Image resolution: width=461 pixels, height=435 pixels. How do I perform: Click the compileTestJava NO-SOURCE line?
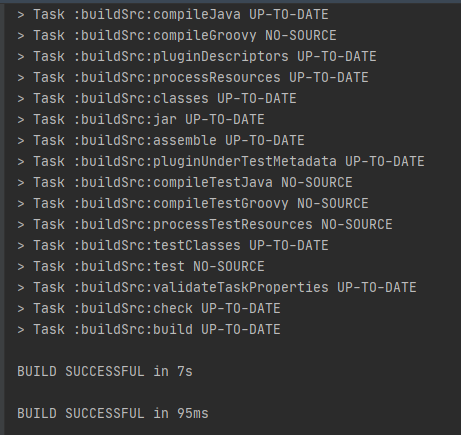point(185,183)
